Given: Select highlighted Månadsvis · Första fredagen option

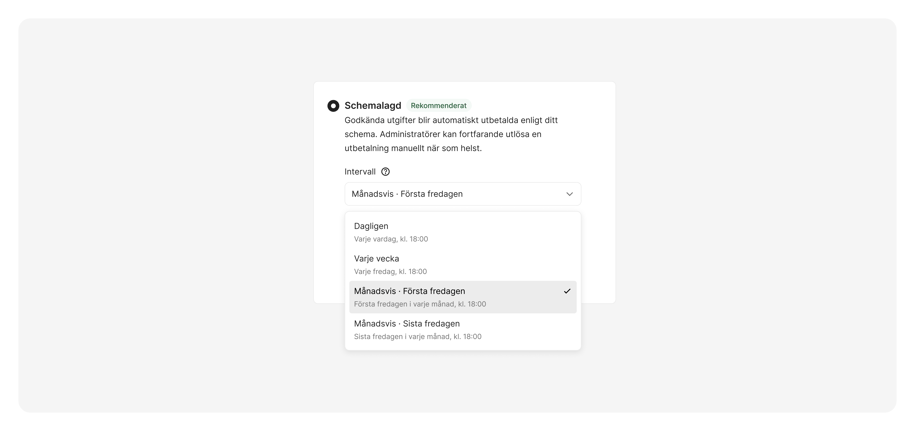Looking at the screenshot, I should 463,297.
